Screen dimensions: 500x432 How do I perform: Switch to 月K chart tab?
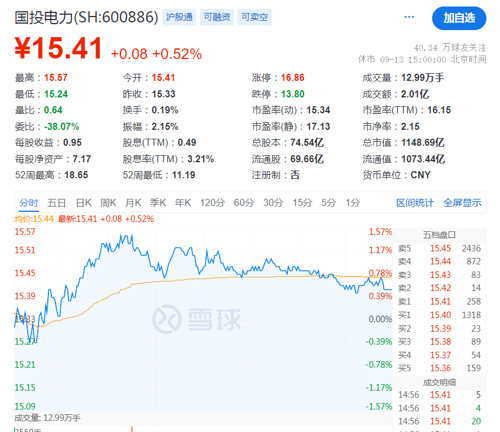pos(133,203)
